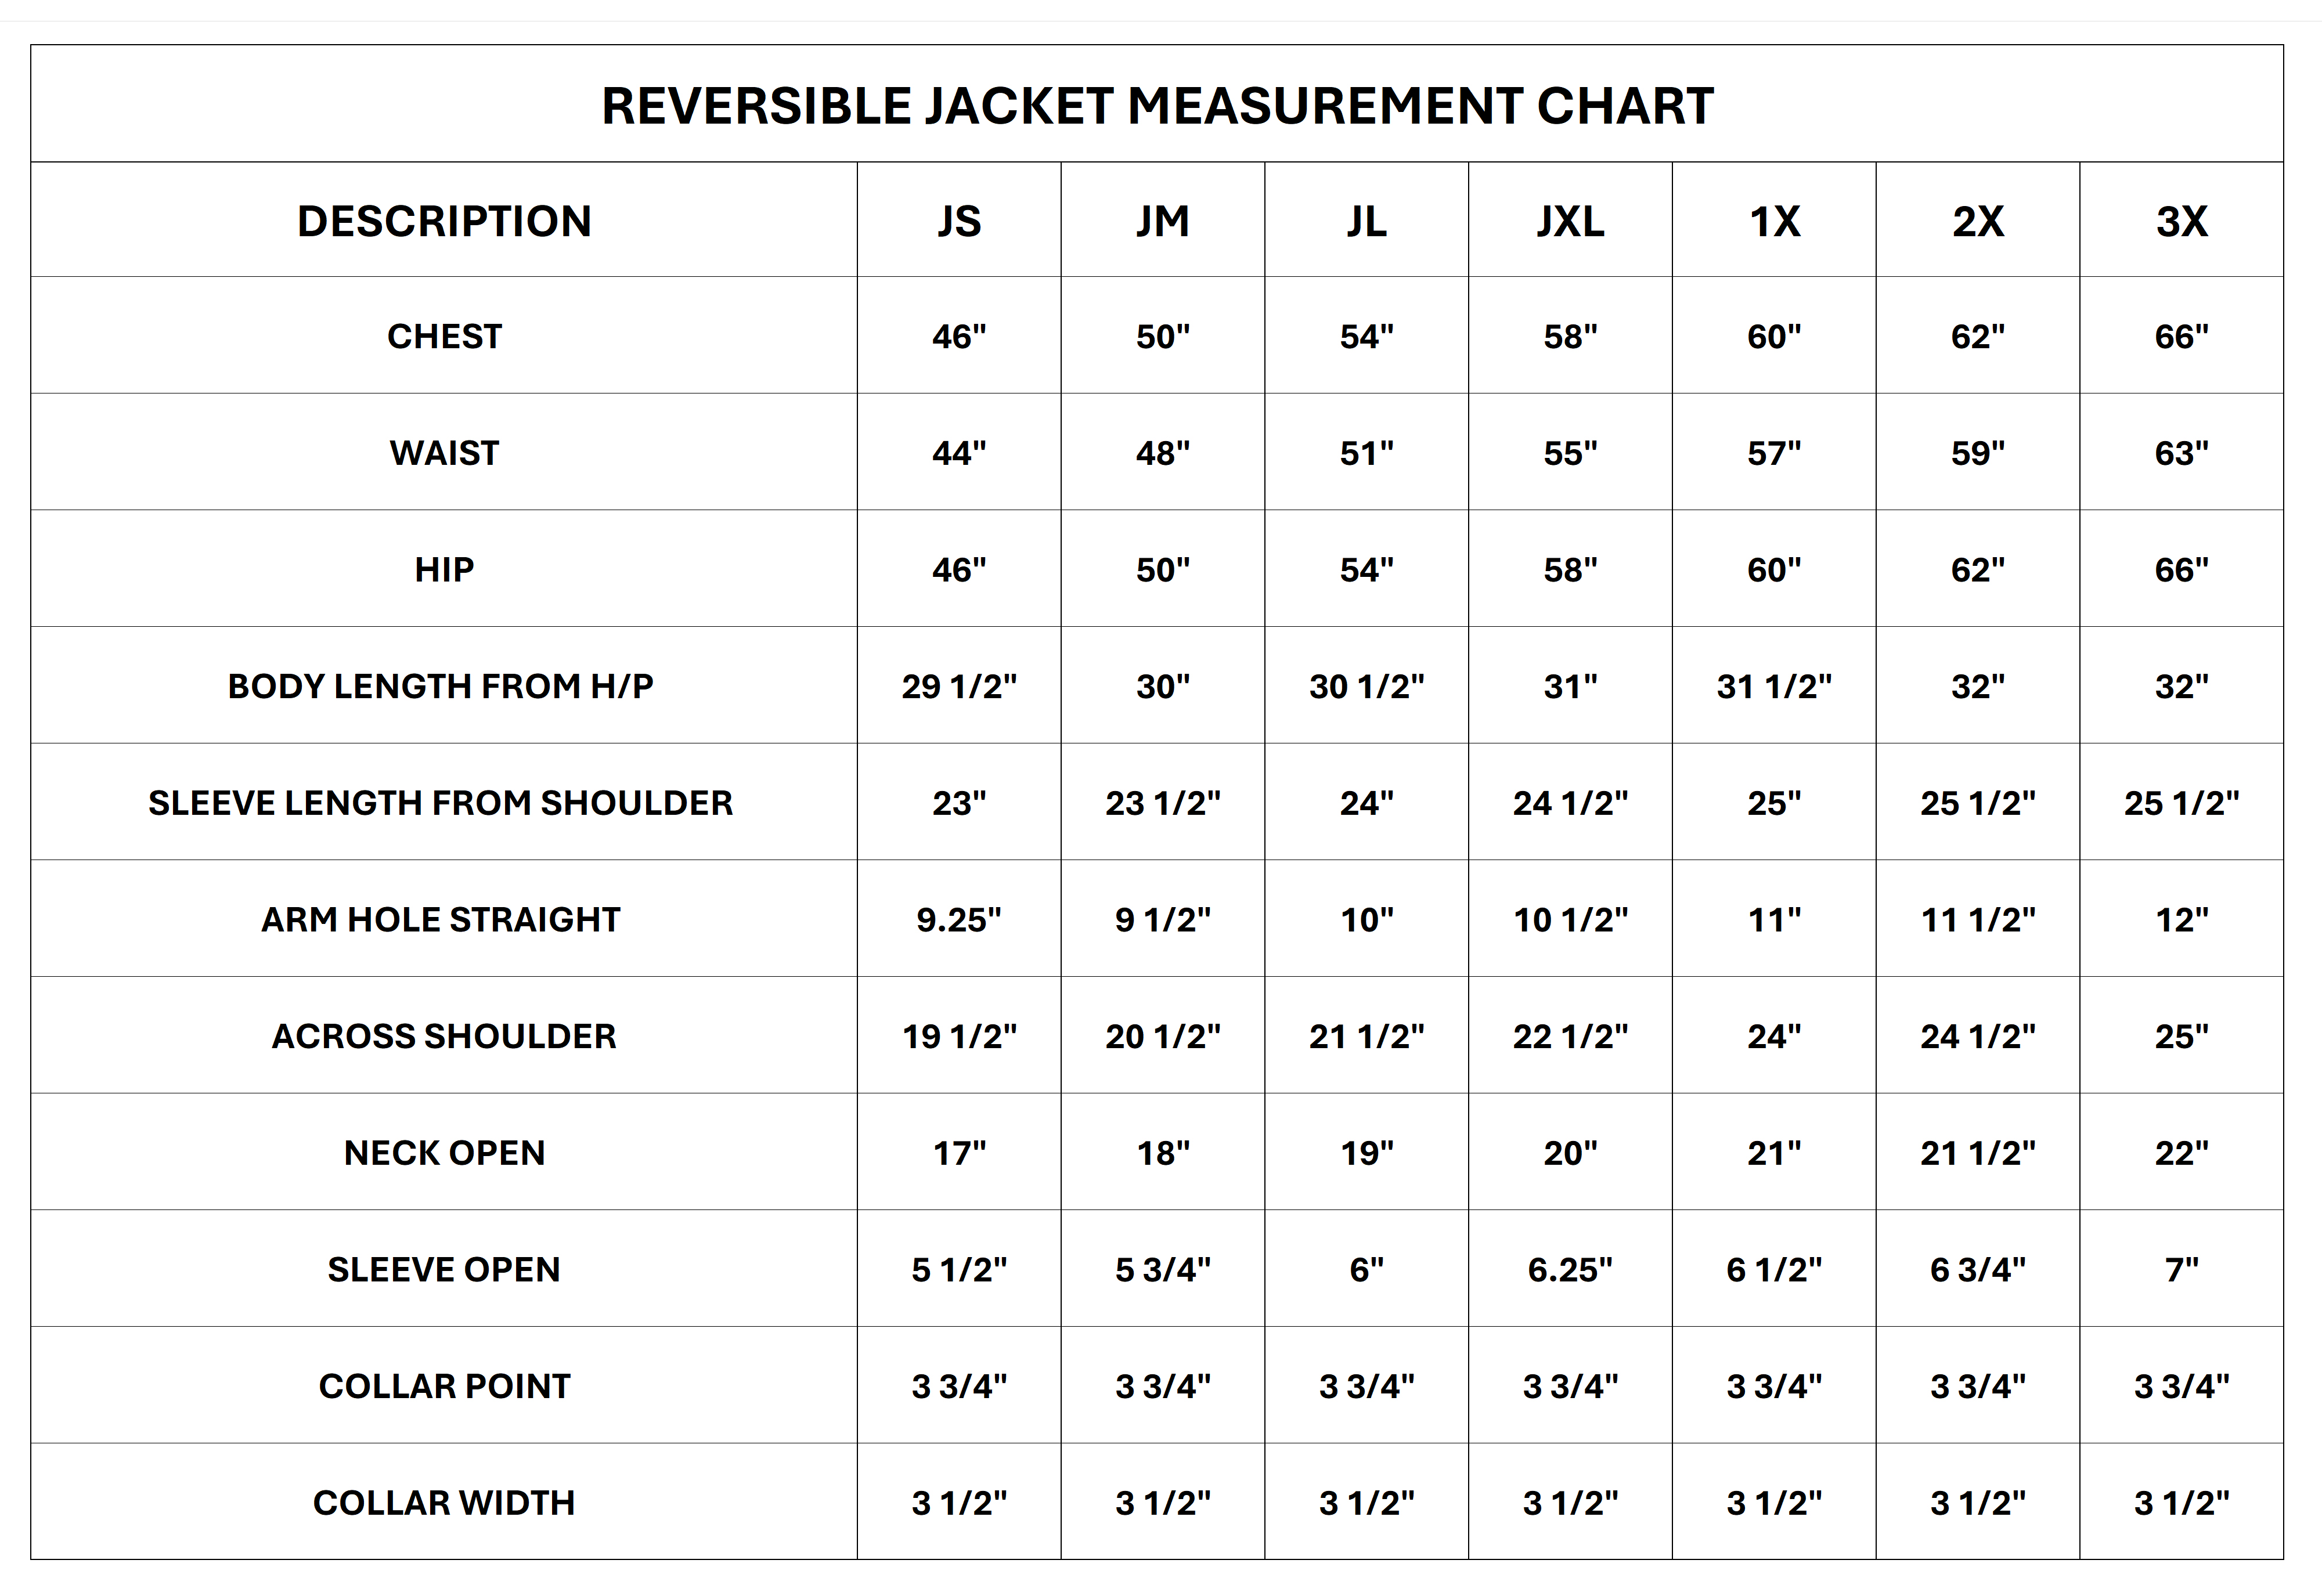Select the COLLAR WIDTH row label
Screen dimensions: 2322x1596
444,1502
